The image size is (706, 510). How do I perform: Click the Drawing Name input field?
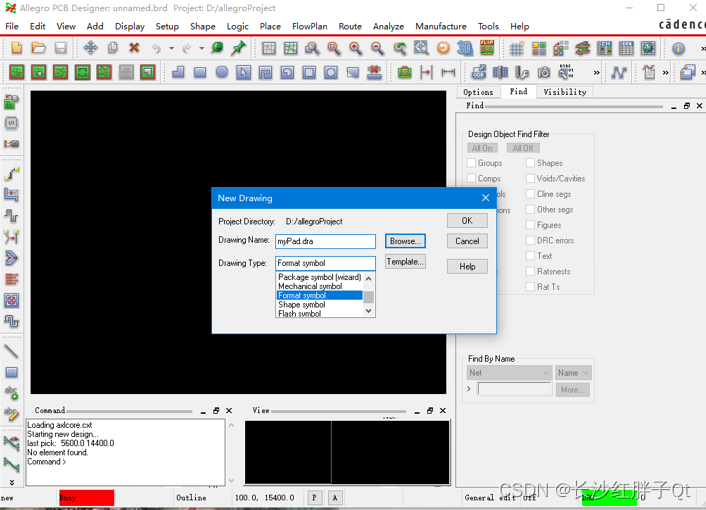pyautogui.click(x=325, y=241)
